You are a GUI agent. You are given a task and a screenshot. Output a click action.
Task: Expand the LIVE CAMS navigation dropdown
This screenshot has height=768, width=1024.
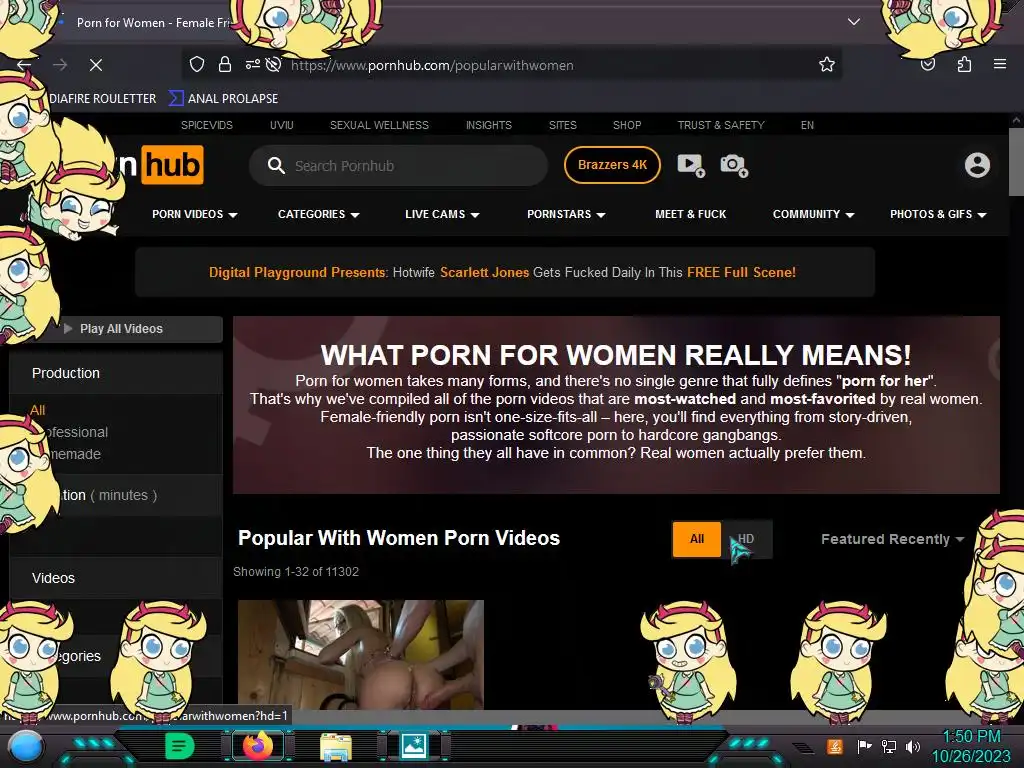click(442, 214)
